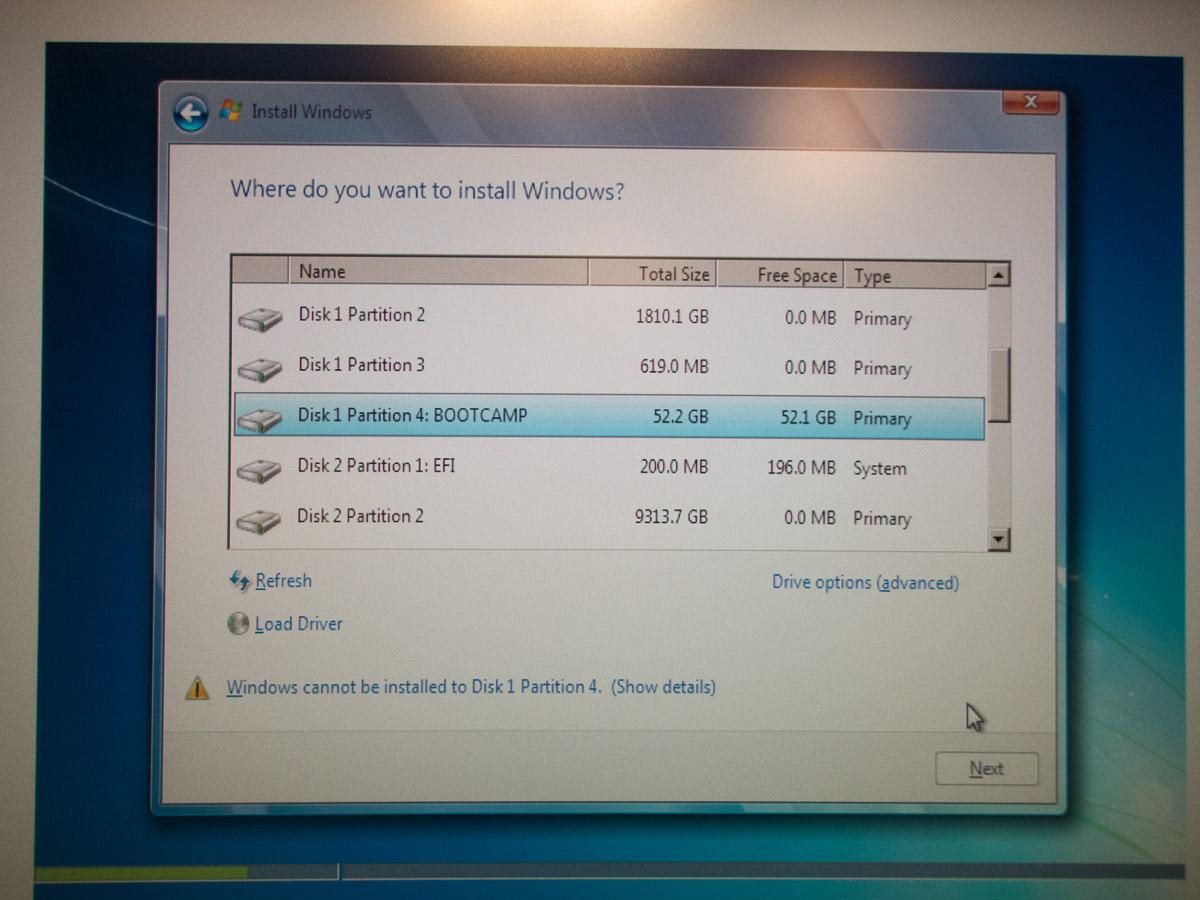Click the 52.2 GB total size value
The image size is (1200, 900).
(x=680, y=416)
